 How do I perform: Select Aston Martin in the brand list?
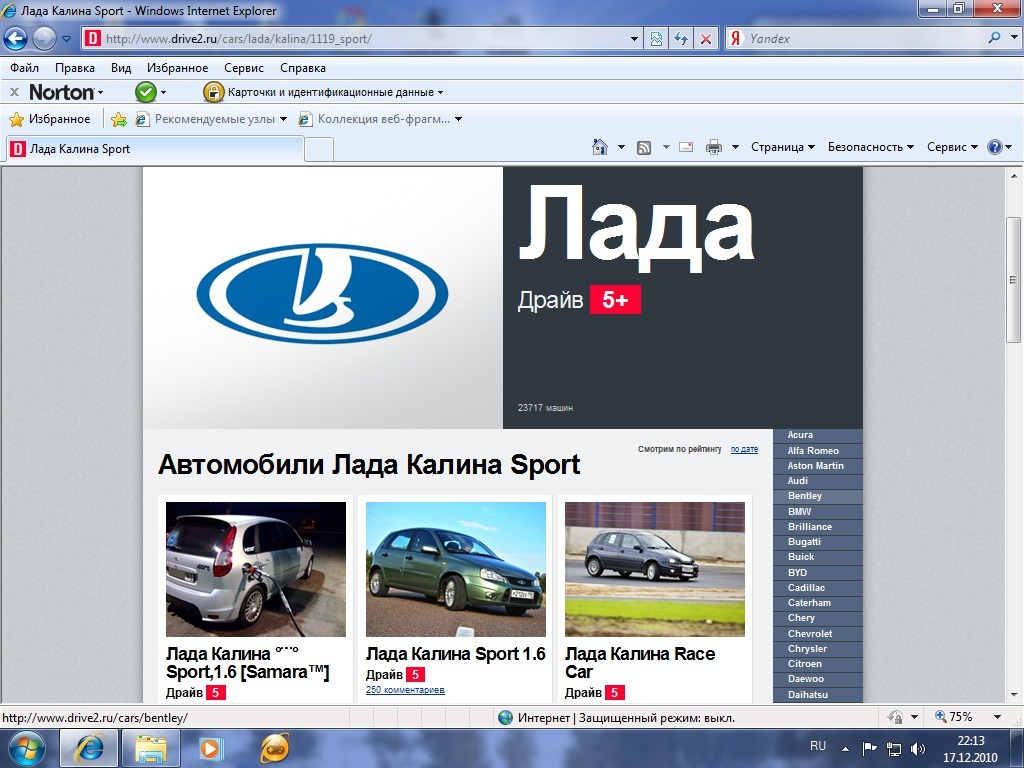pyautogui.click(x=818, y=466)
